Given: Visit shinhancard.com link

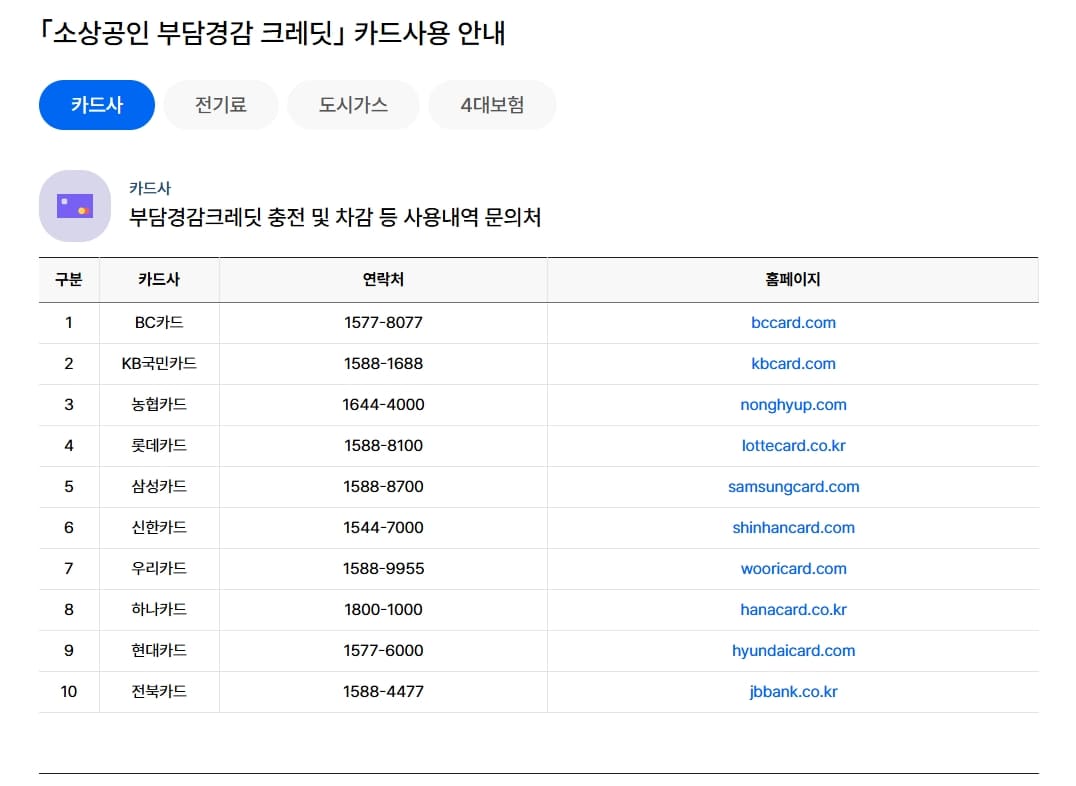Looking at the screenshot, I should tap(793, 528).
